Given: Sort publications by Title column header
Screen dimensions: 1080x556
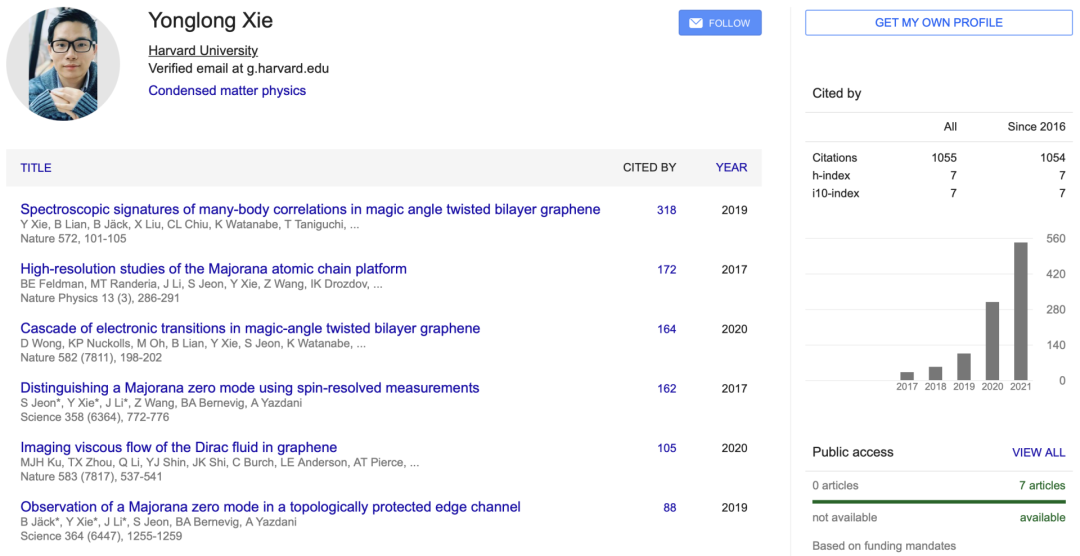Looking at the screenshot, I should tap(36, 168).
